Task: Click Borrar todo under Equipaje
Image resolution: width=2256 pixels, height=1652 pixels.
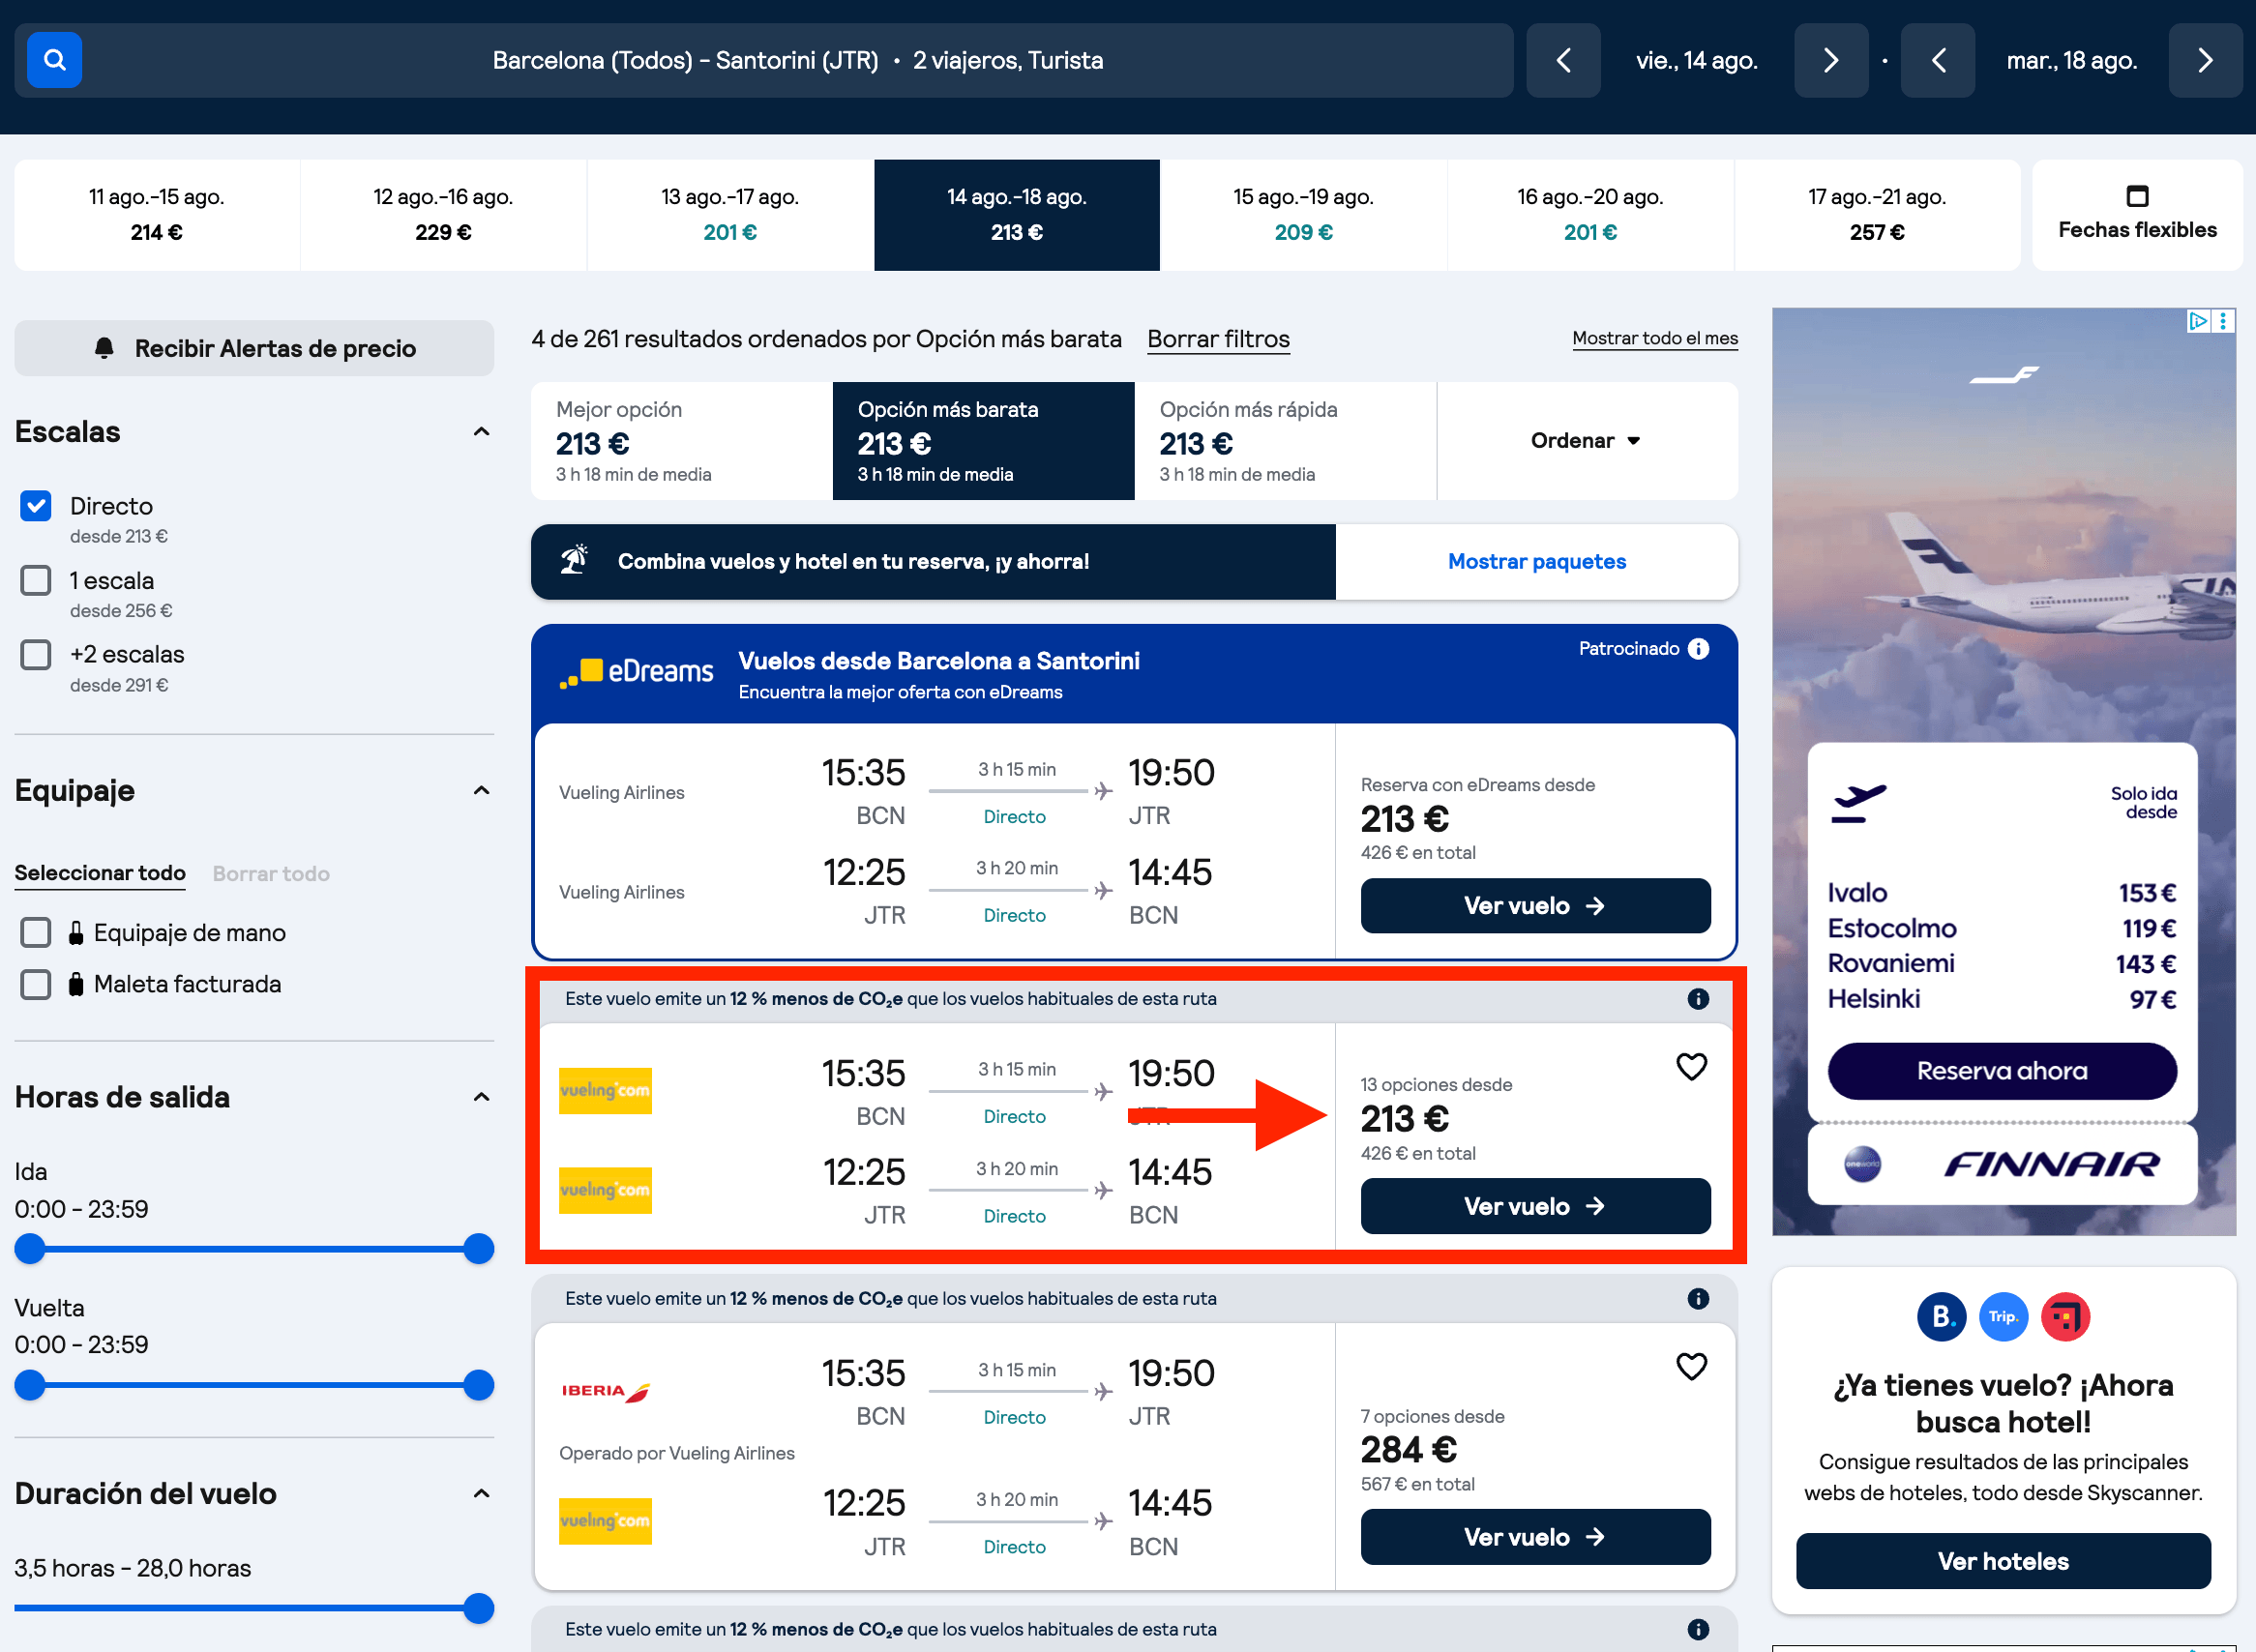Action: pos(271,873)
